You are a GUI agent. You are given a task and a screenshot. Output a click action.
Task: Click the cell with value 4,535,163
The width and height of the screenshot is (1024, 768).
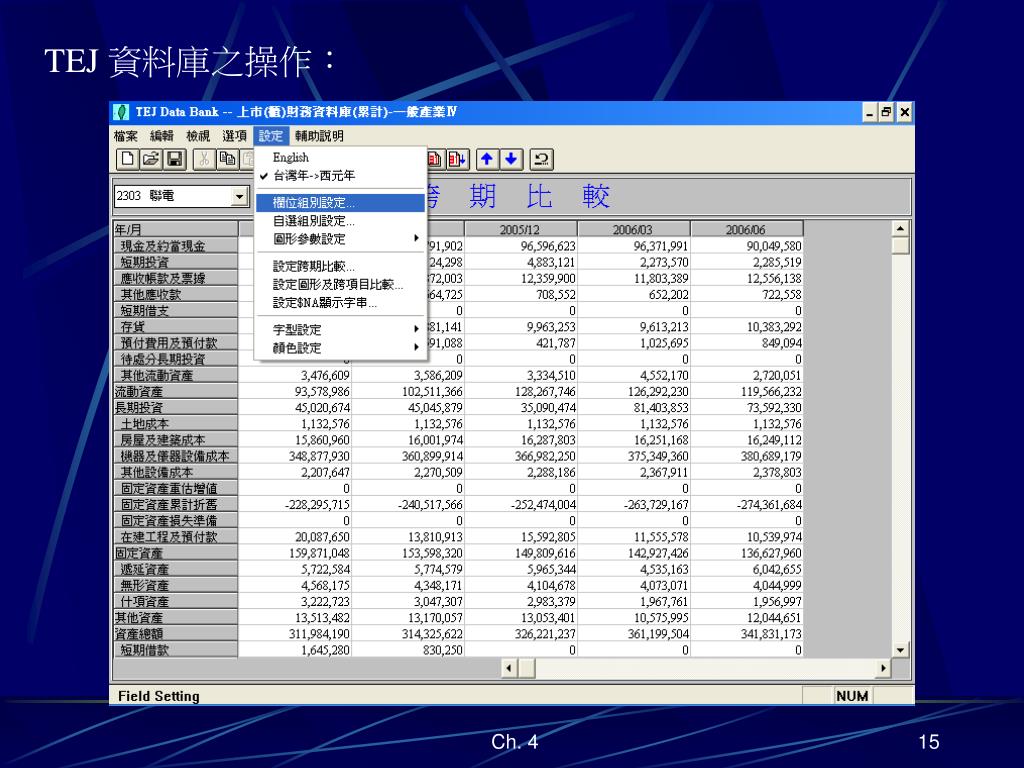click(x=633, y=569)
